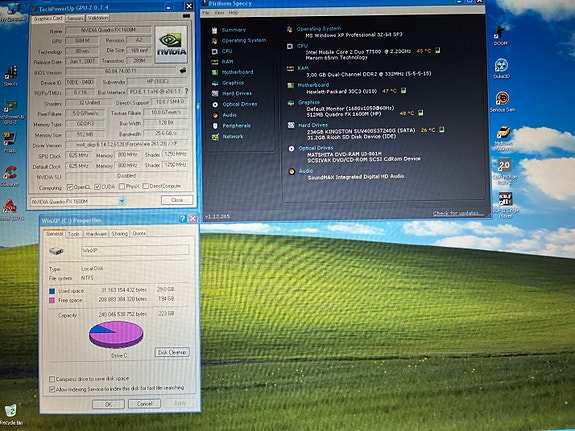Image resolution: width=575 pixels, height=431 pixels.
Task: Open the Sharing tab in WinXP Properties
Action: click(x=120, y=233)
